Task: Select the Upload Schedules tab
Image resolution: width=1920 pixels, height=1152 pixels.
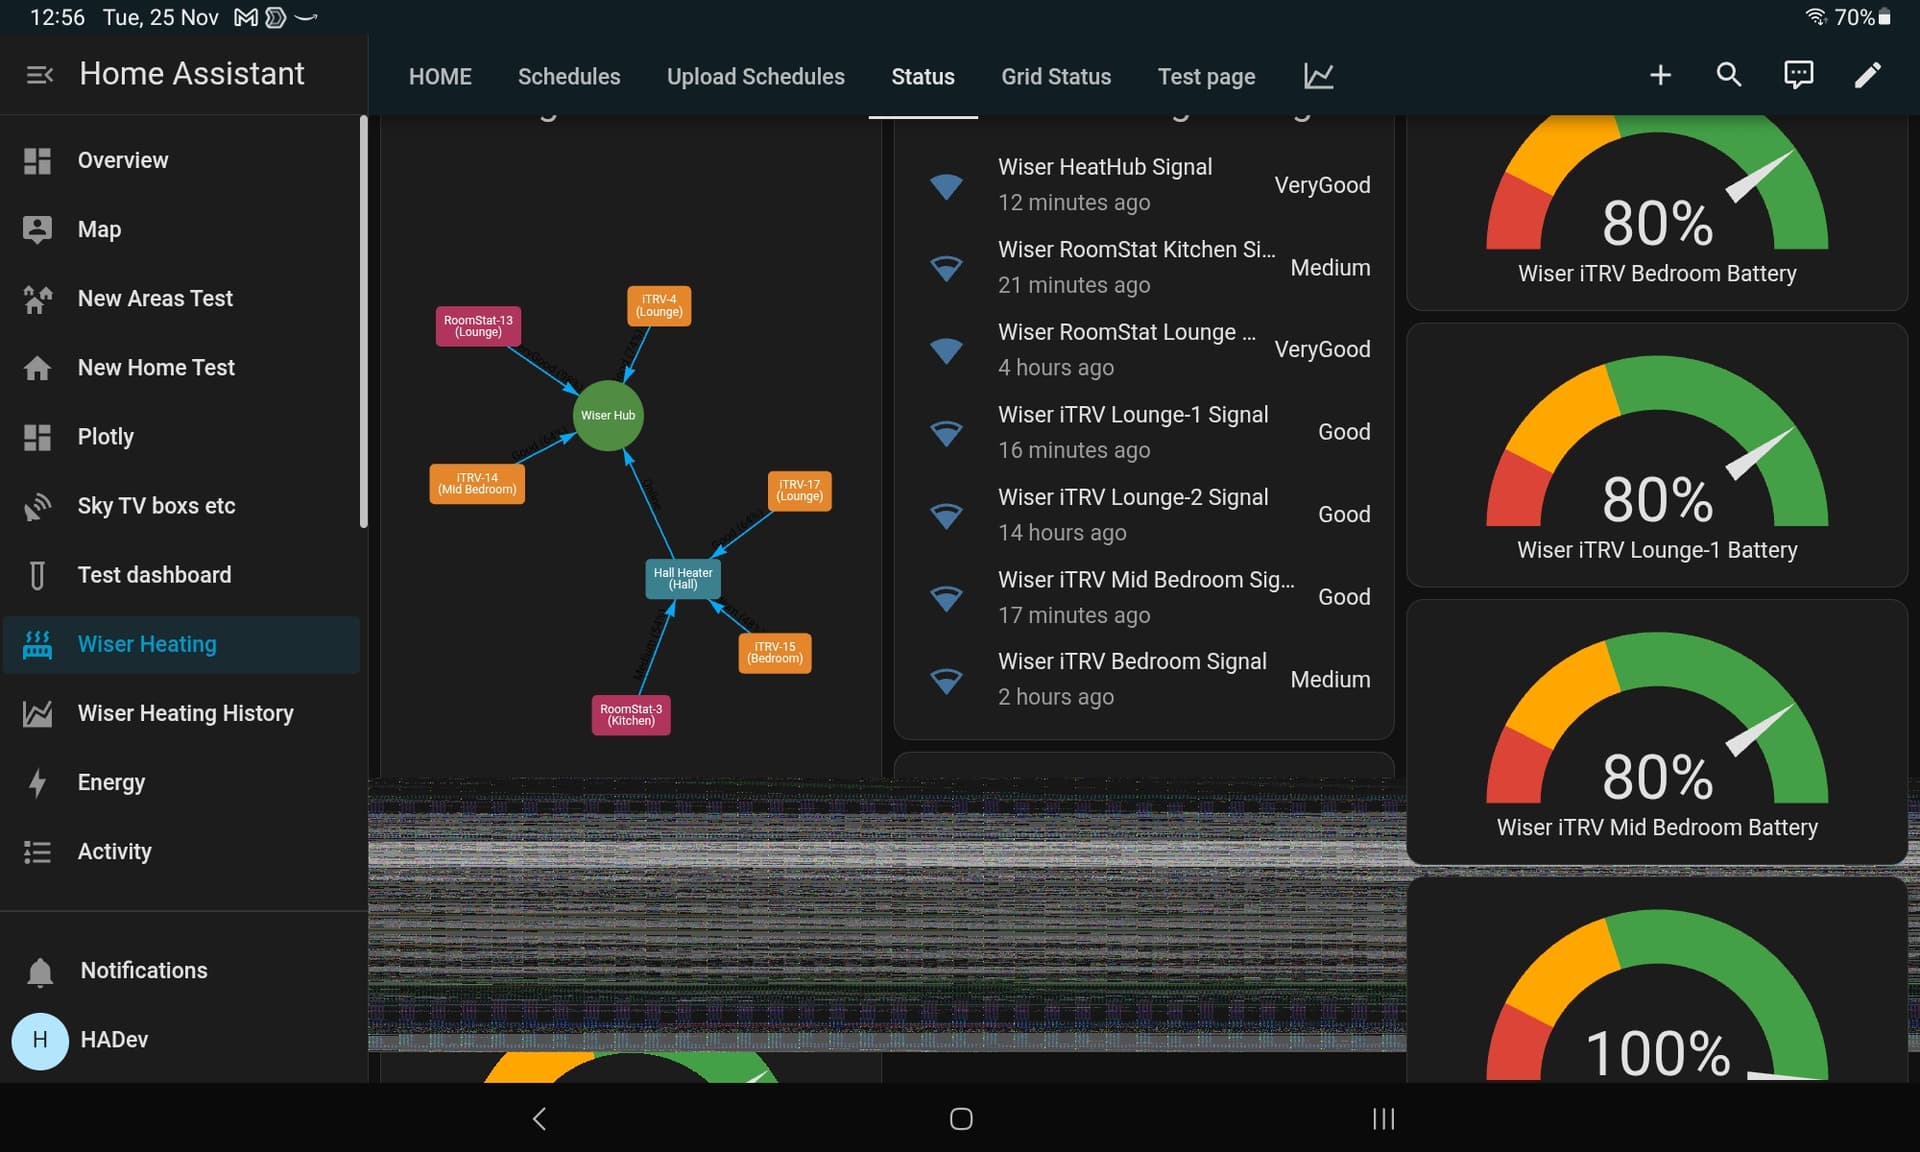Action: click(x=755, y=77)
